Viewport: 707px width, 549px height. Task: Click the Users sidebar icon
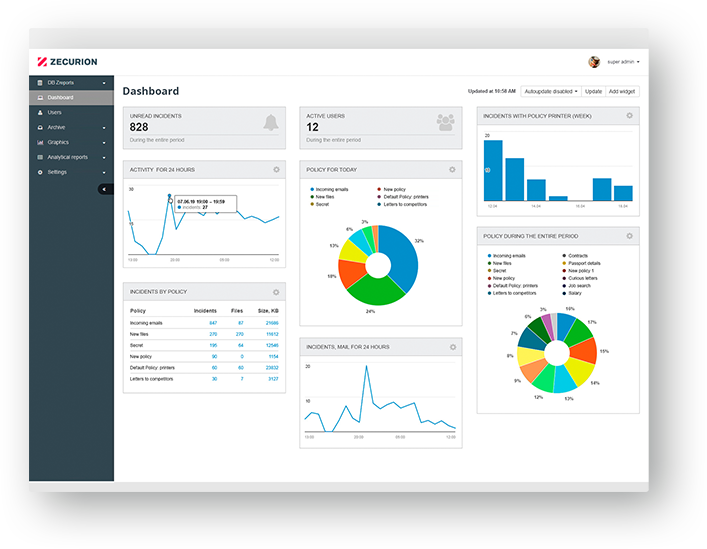click(40, 112)
